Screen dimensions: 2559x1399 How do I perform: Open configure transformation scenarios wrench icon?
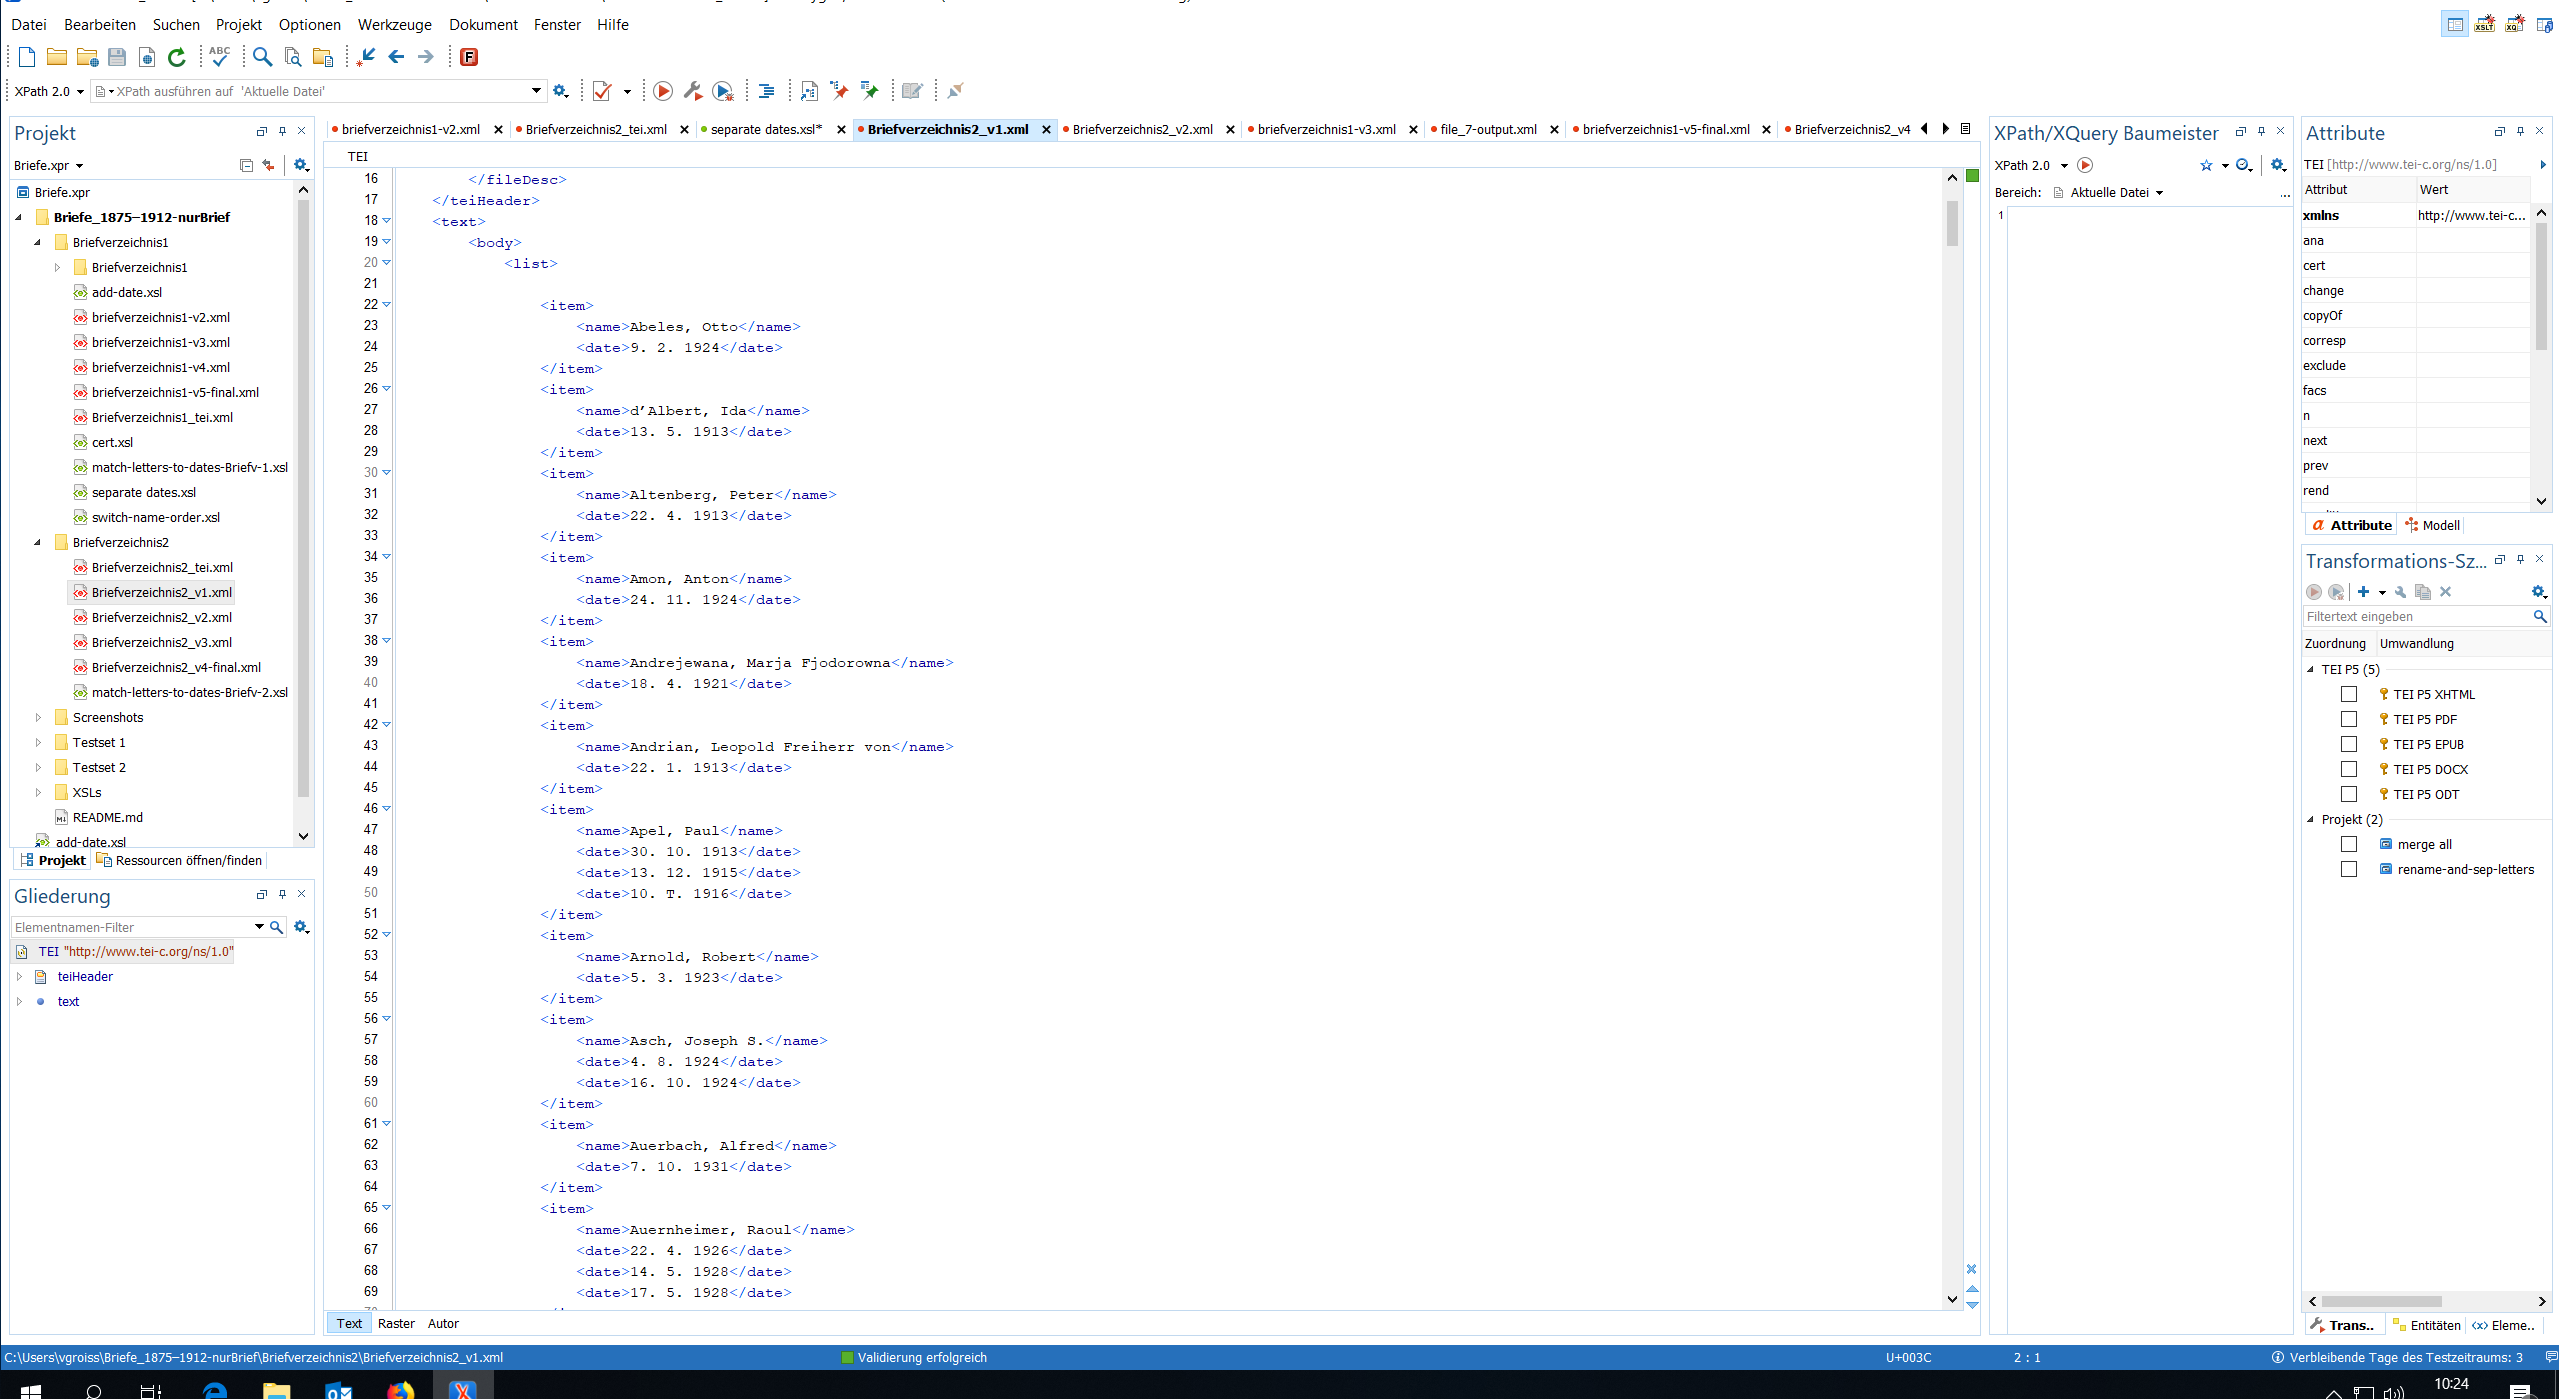(x=692, y=91)
